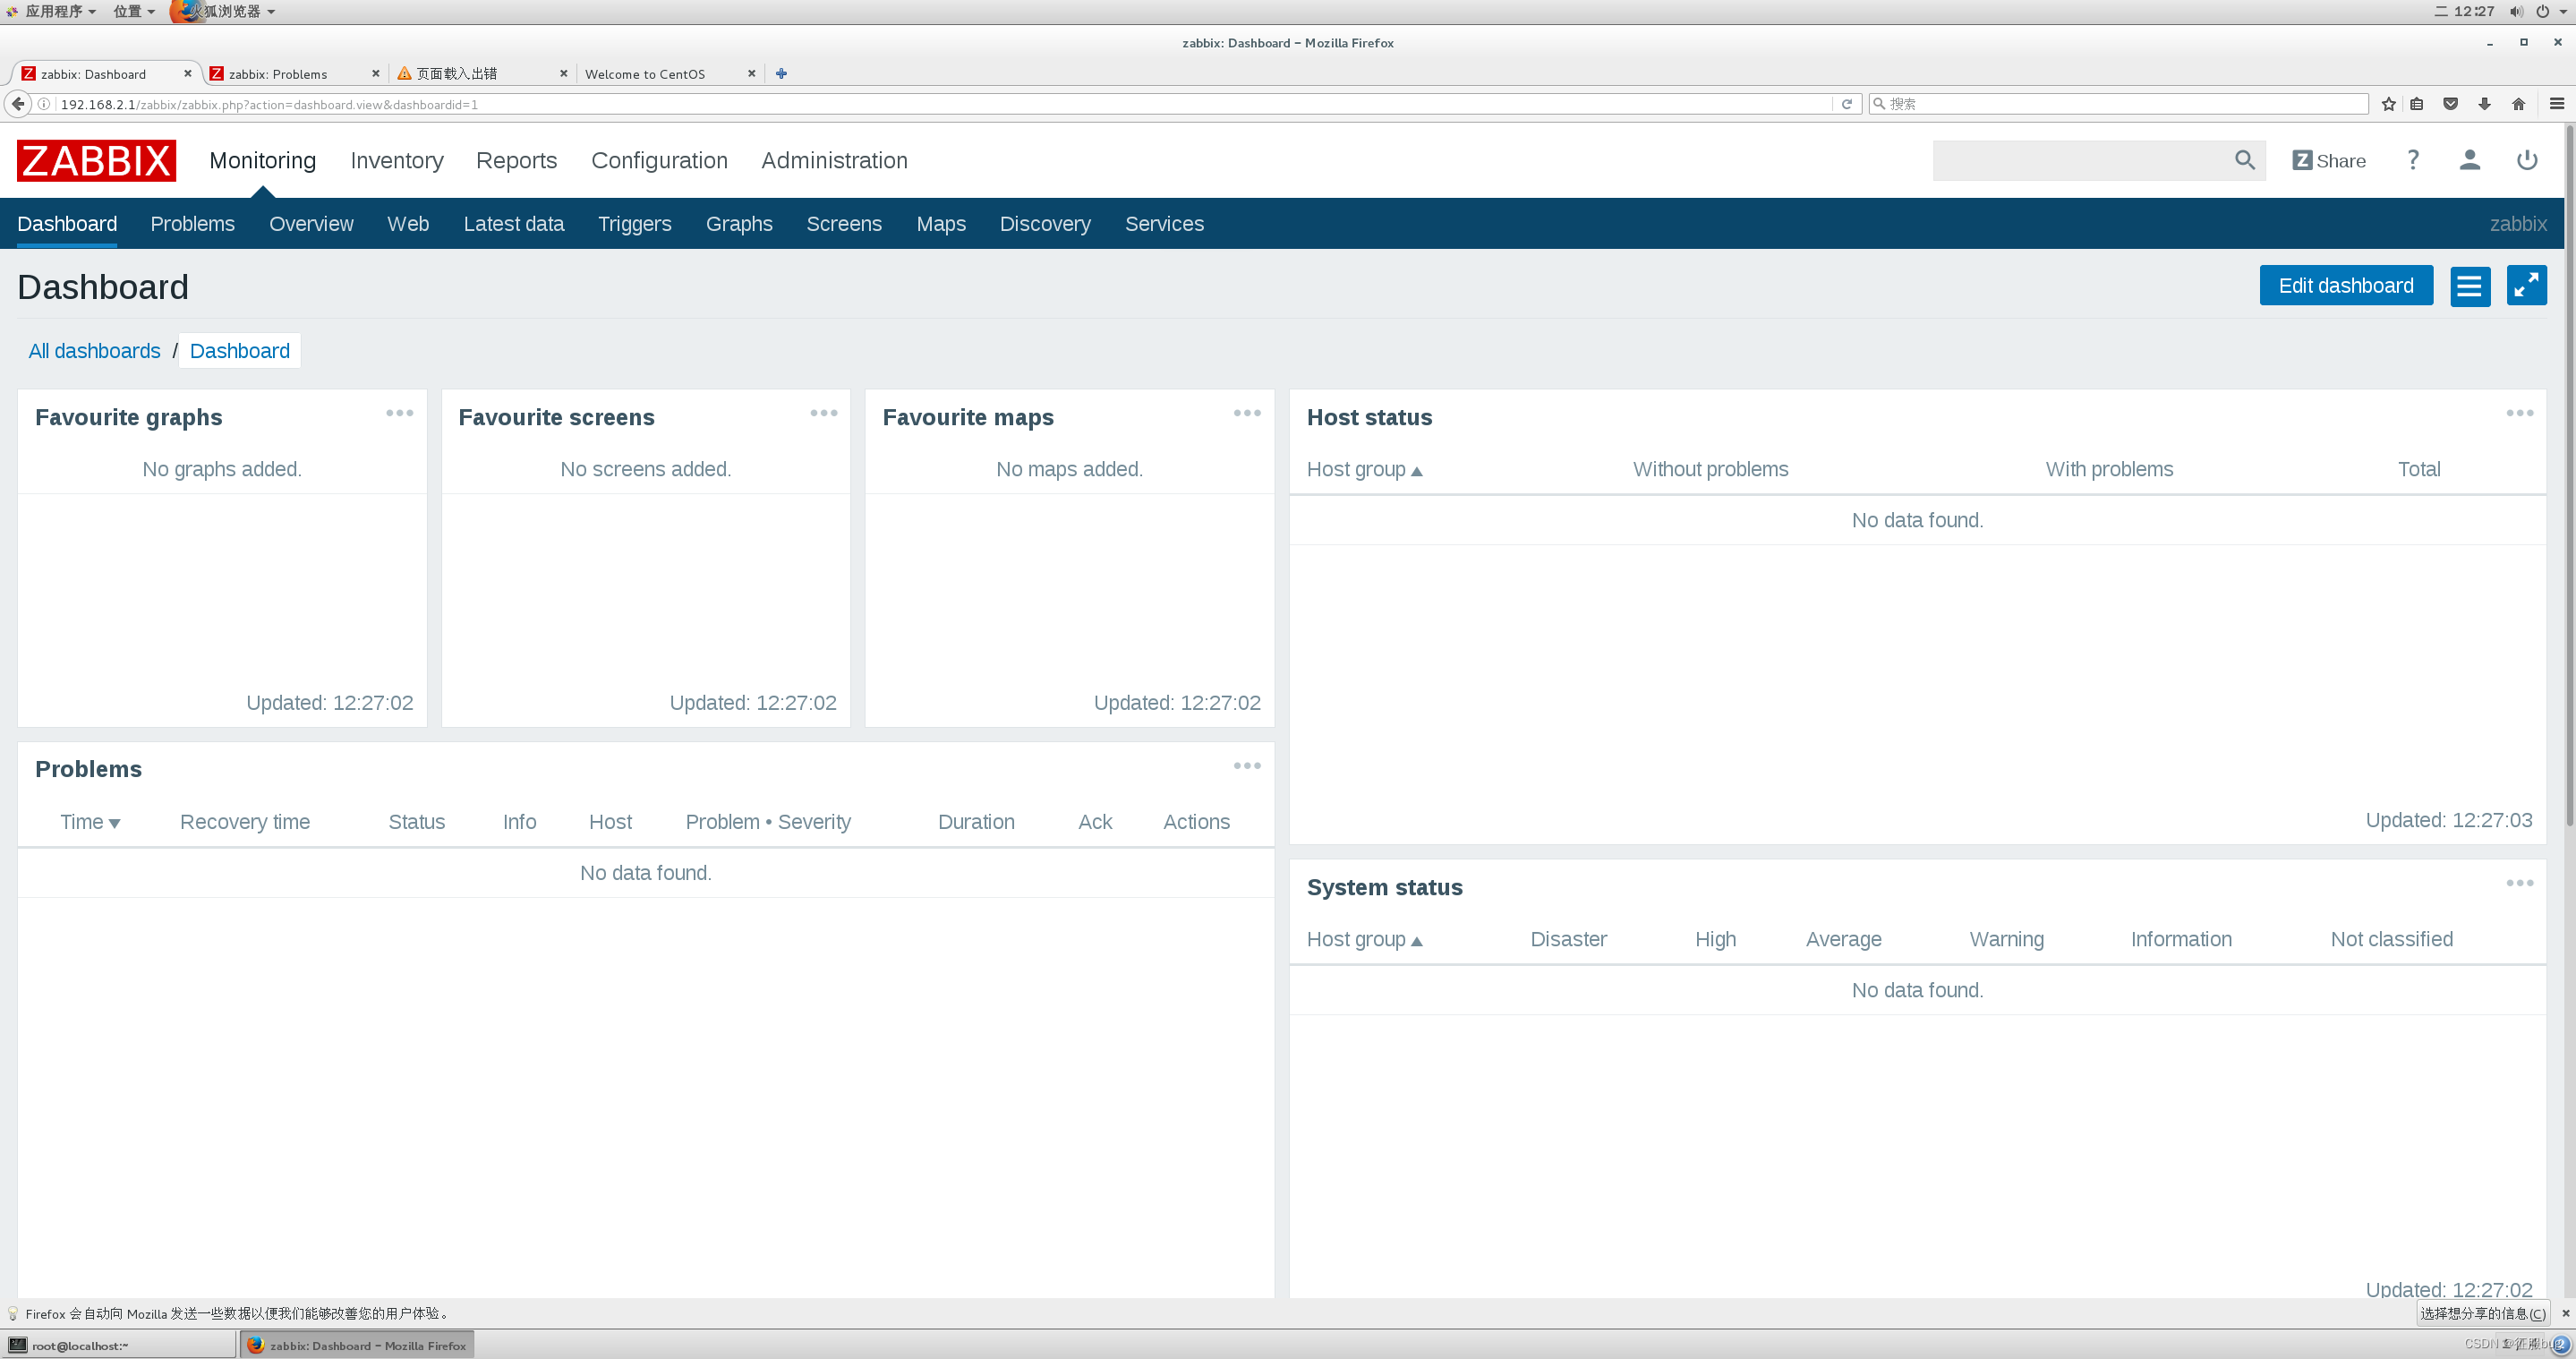Open the 火狐浏览器 app menu
Viewport: 2576px width, 1359px height.
click(x=223, y=11)
